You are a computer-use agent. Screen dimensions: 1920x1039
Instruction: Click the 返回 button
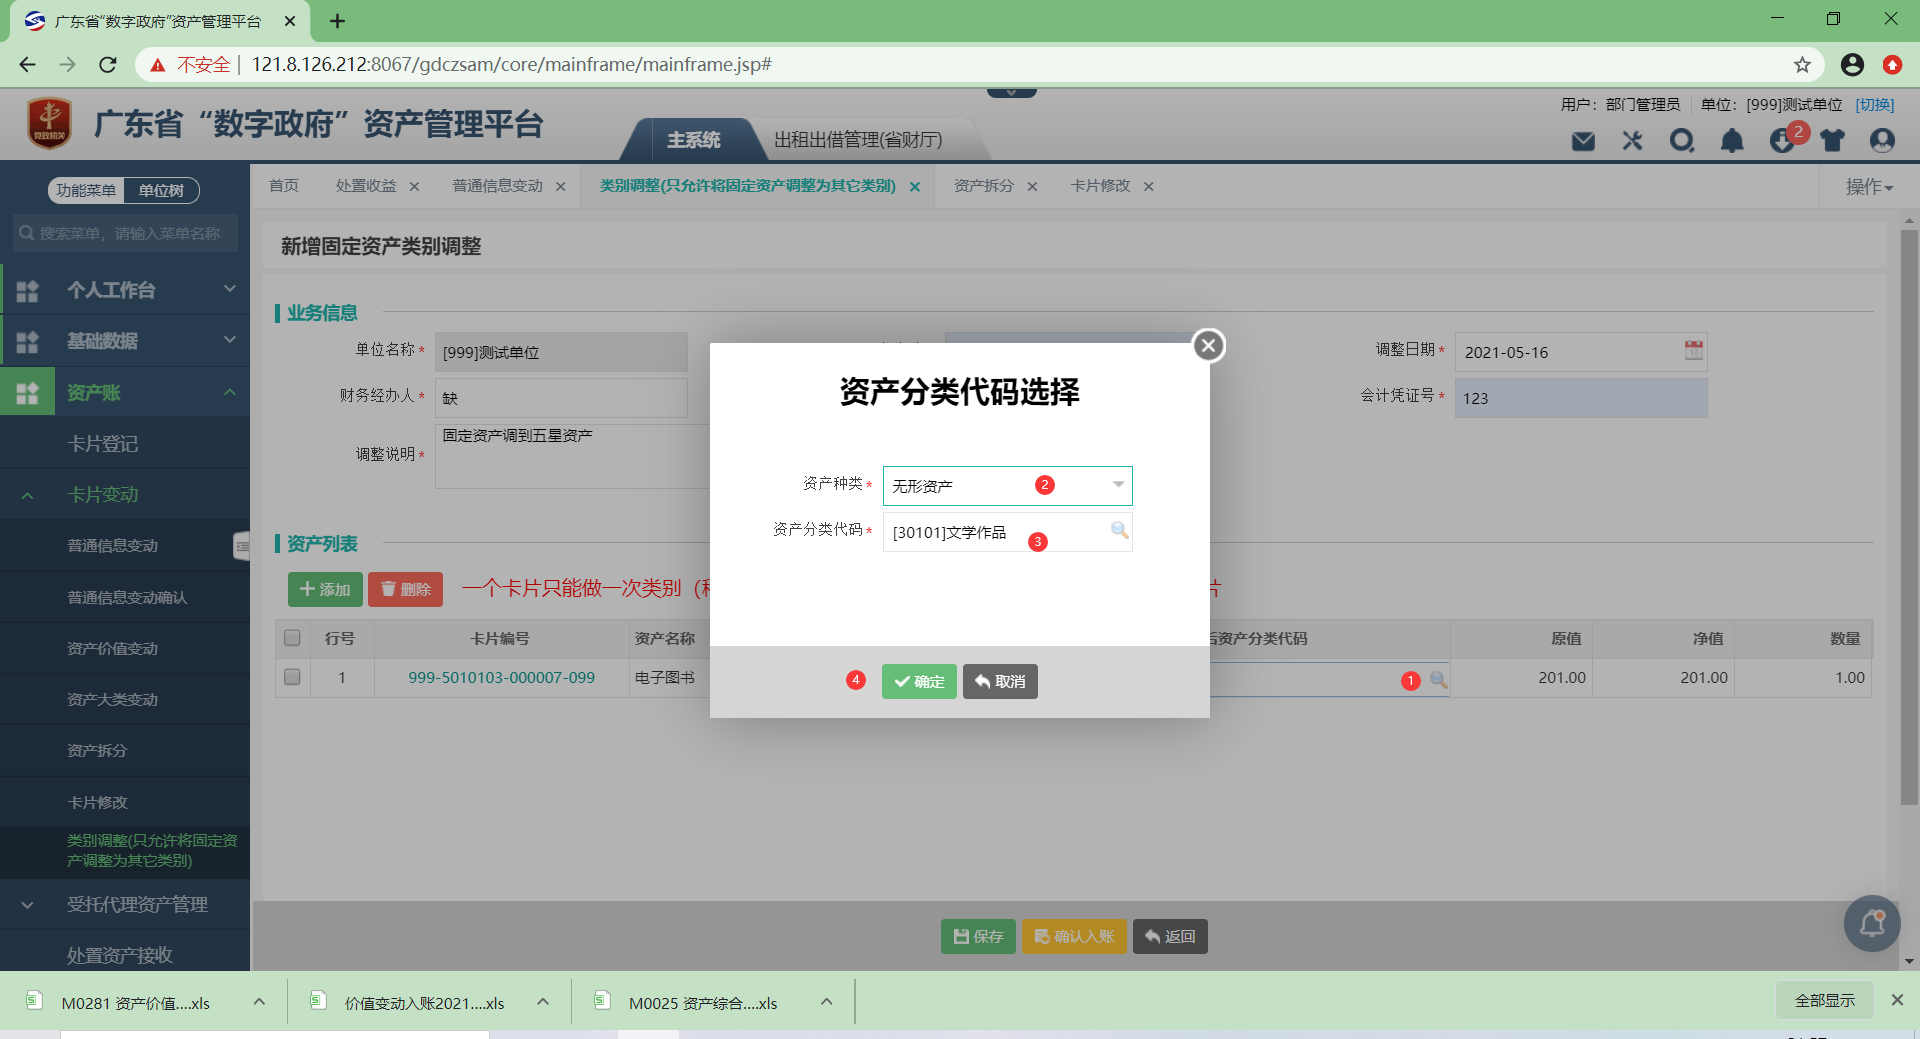coord(1170,936)
